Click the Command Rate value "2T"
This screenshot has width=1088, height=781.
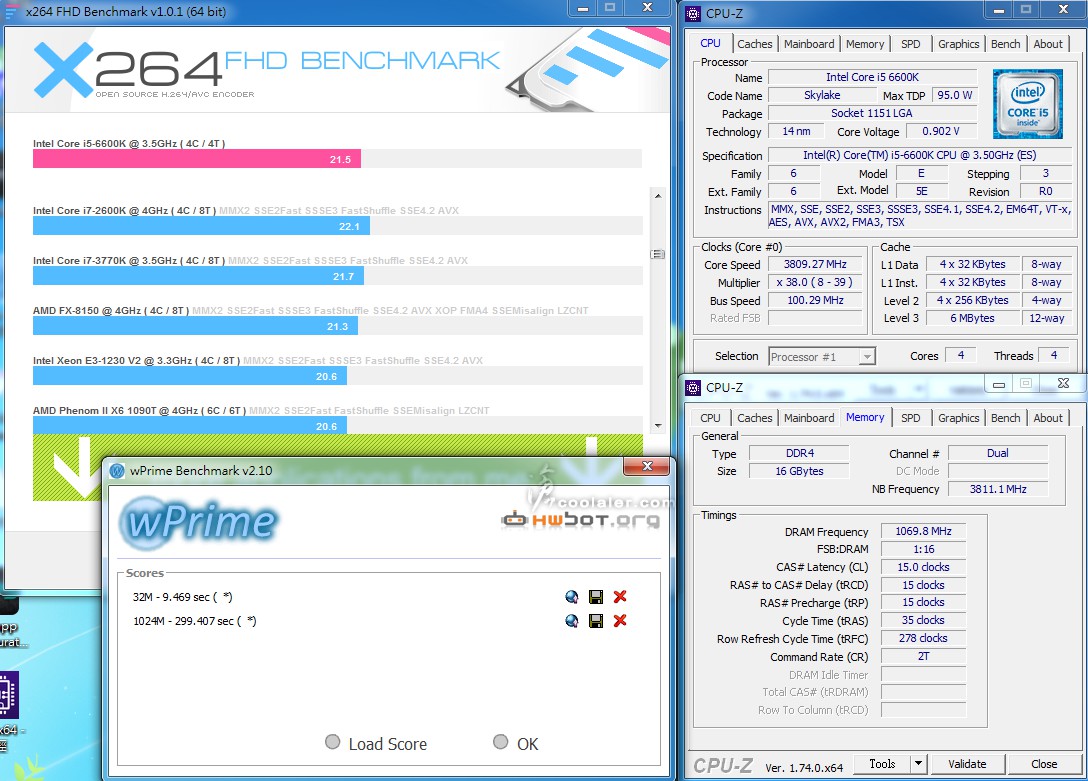pyautogui.click(x=923, y=656)
